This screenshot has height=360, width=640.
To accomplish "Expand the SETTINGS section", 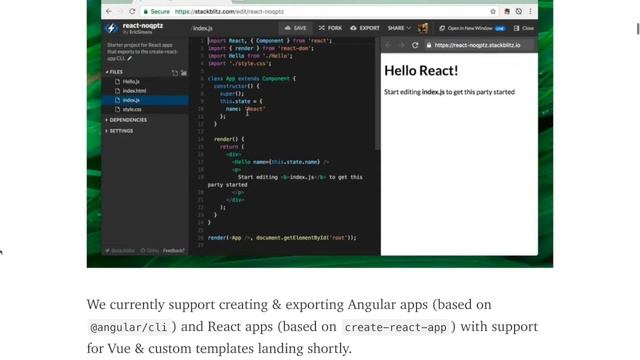I will 119,131.
